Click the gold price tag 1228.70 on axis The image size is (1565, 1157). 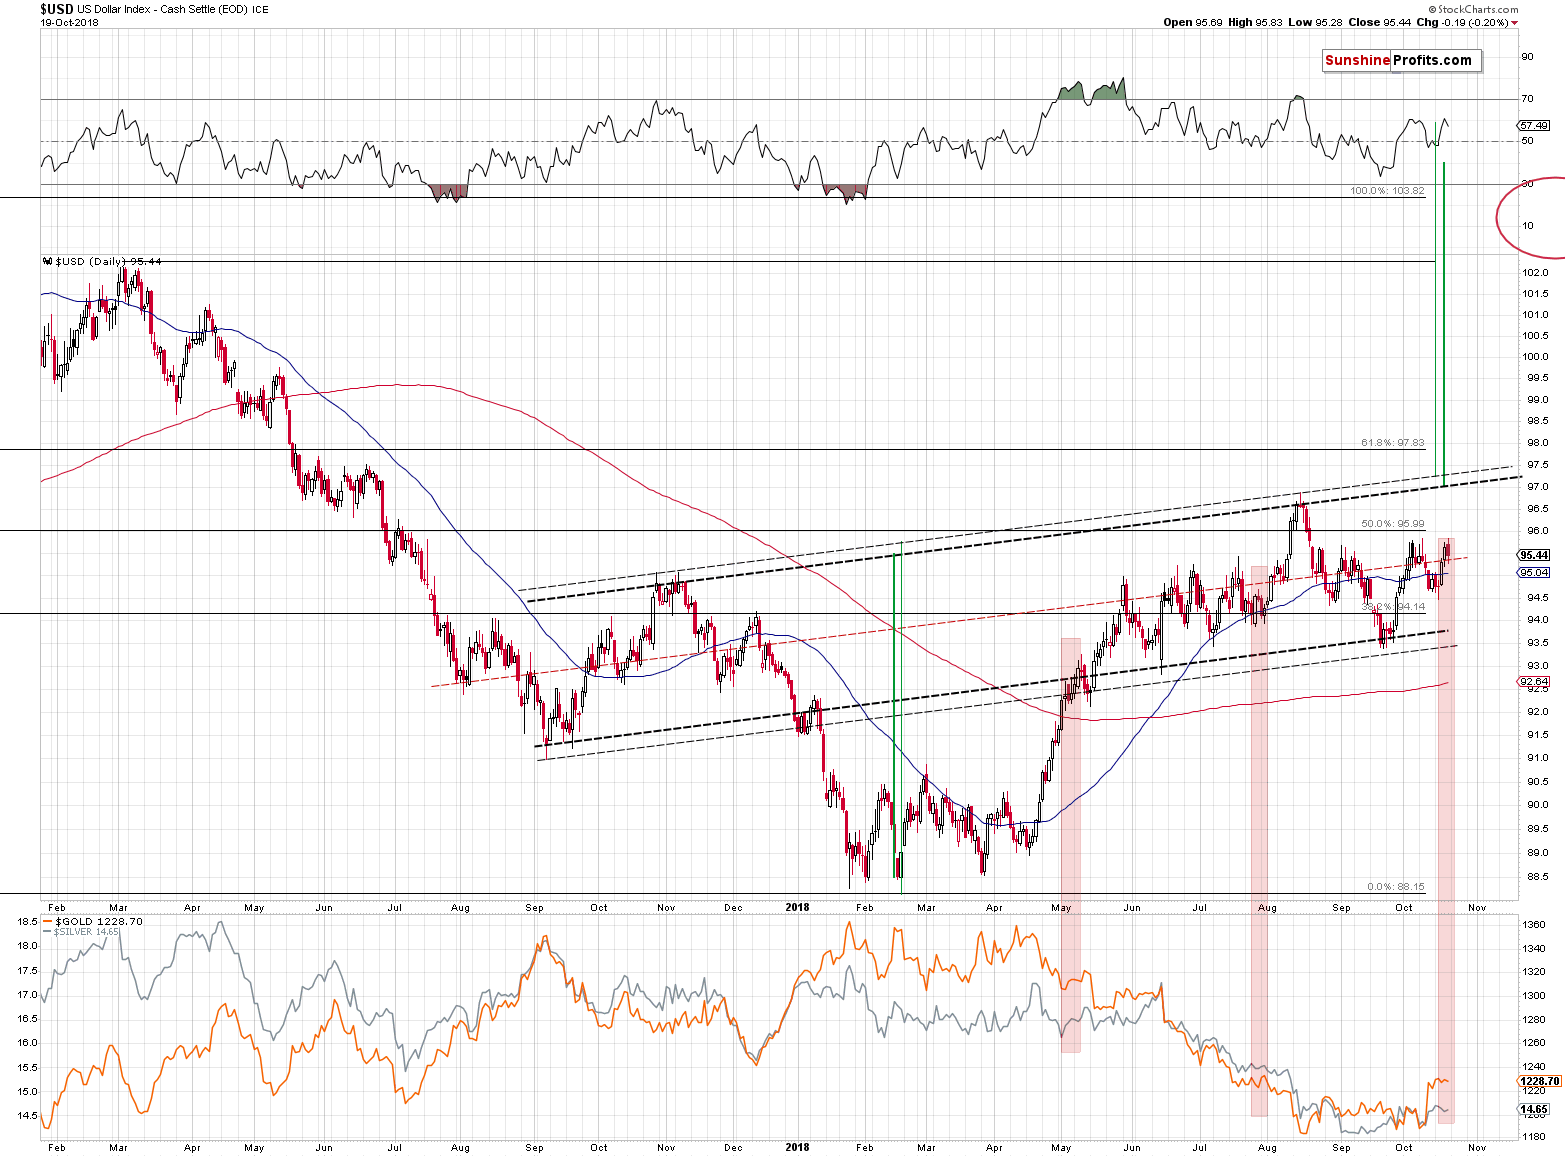[1539, 1081]
